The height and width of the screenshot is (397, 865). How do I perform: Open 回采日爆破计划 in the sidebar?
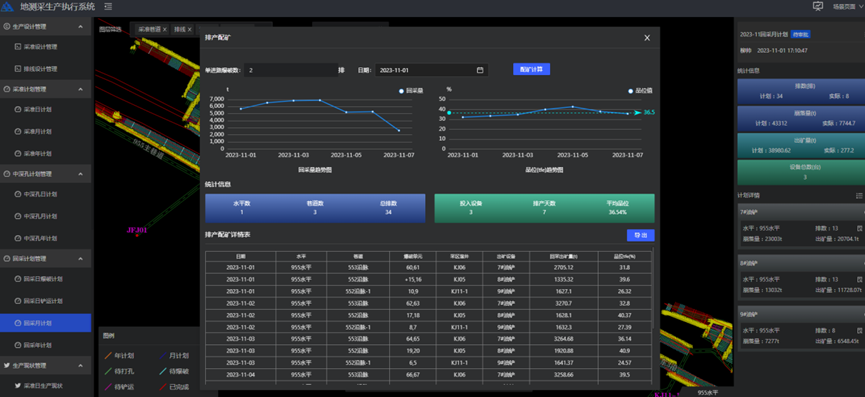pos(45,279)
